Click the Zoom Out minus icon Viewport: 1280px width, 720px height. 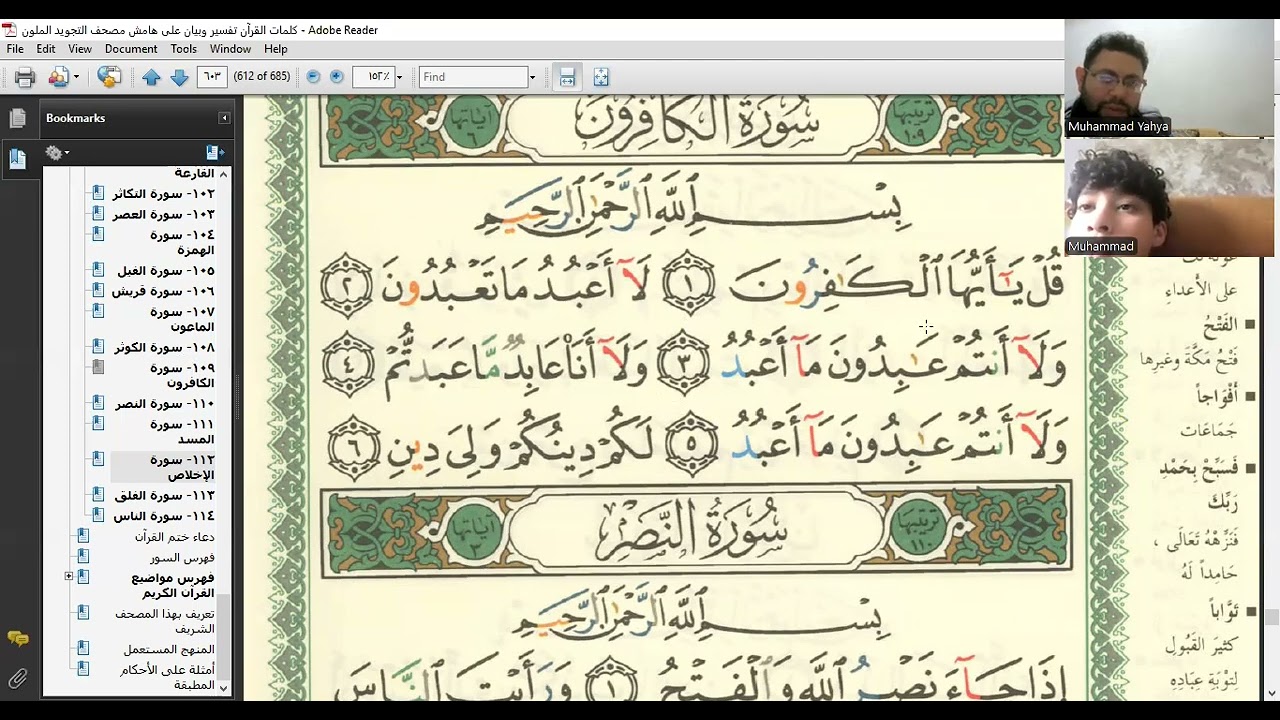click(x=313, y=77)
